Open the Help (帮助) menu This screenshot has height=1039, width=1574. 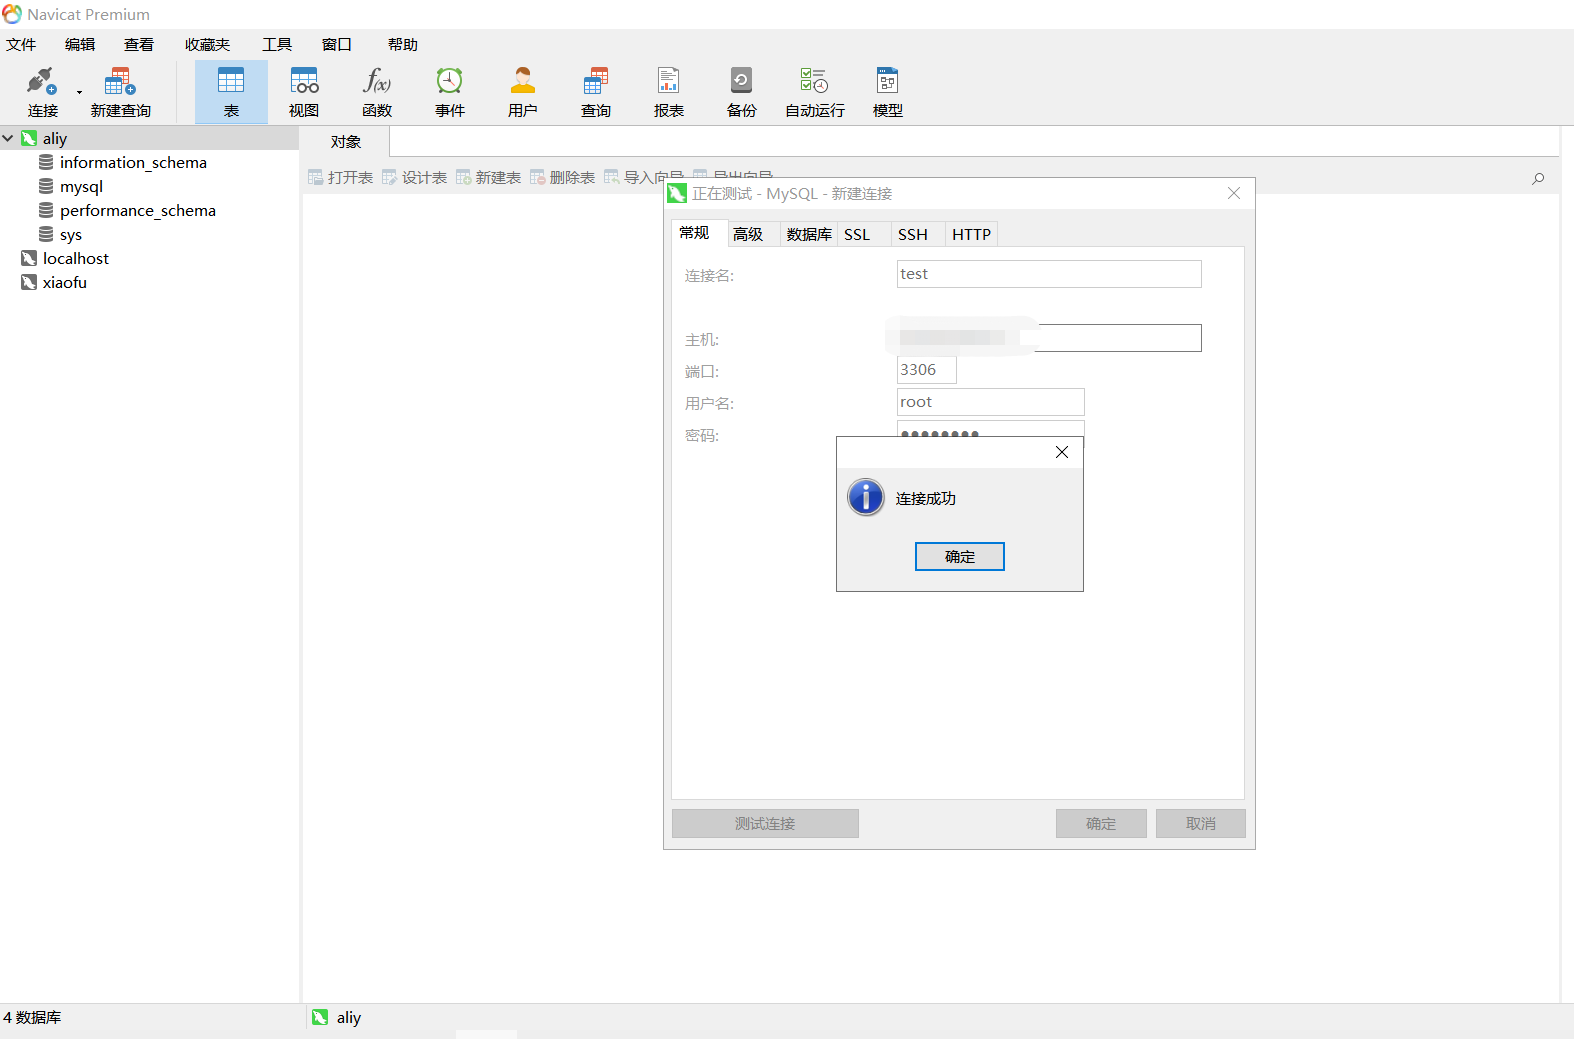[x=403, y=45]
